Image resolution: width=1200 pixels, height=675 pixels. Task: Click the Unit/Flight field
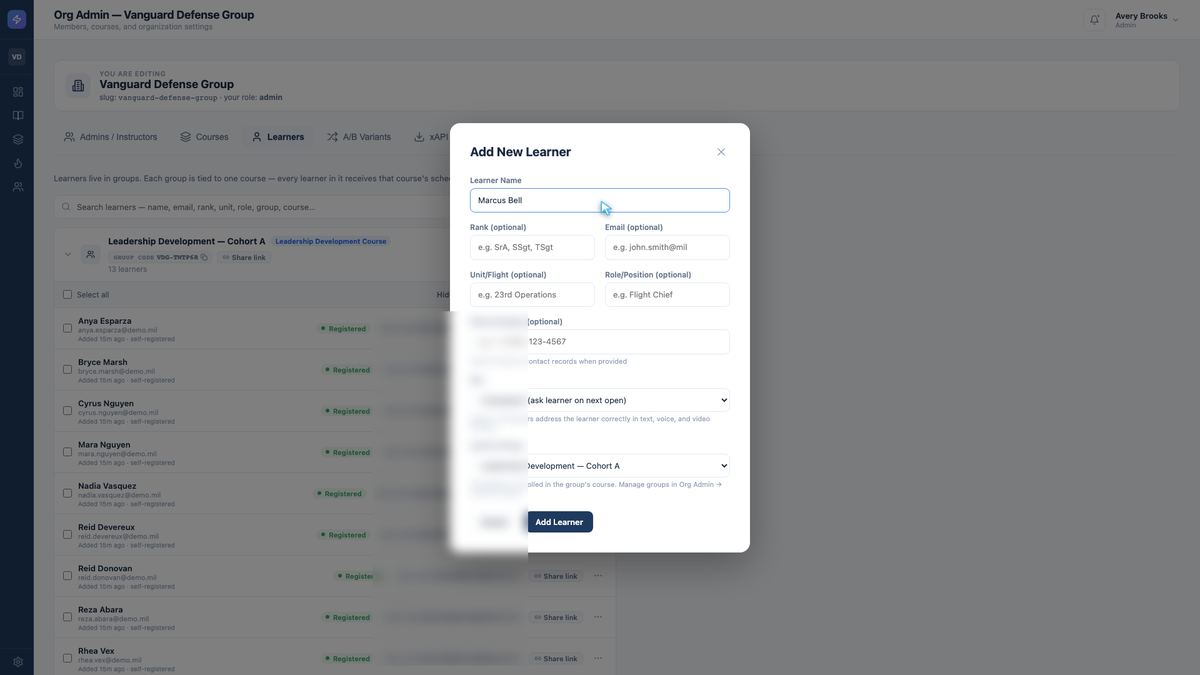click(532, 295)
